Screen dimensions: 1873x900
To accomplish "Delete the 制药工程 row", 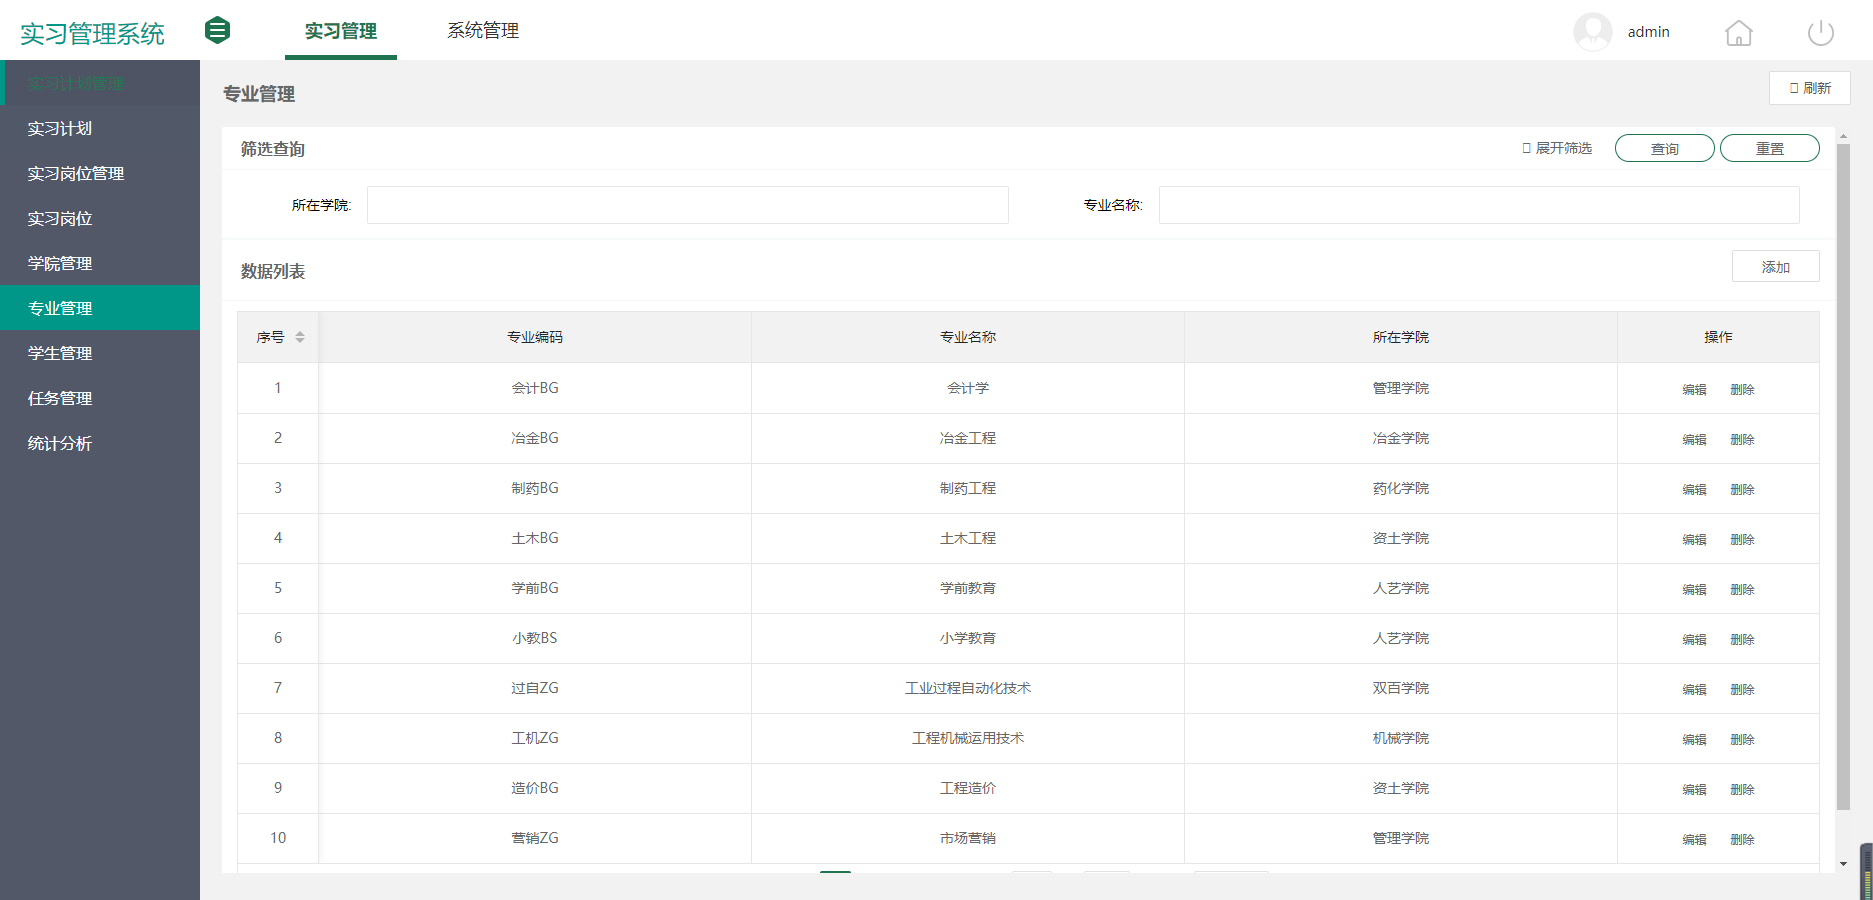I will pos(1742,489).
